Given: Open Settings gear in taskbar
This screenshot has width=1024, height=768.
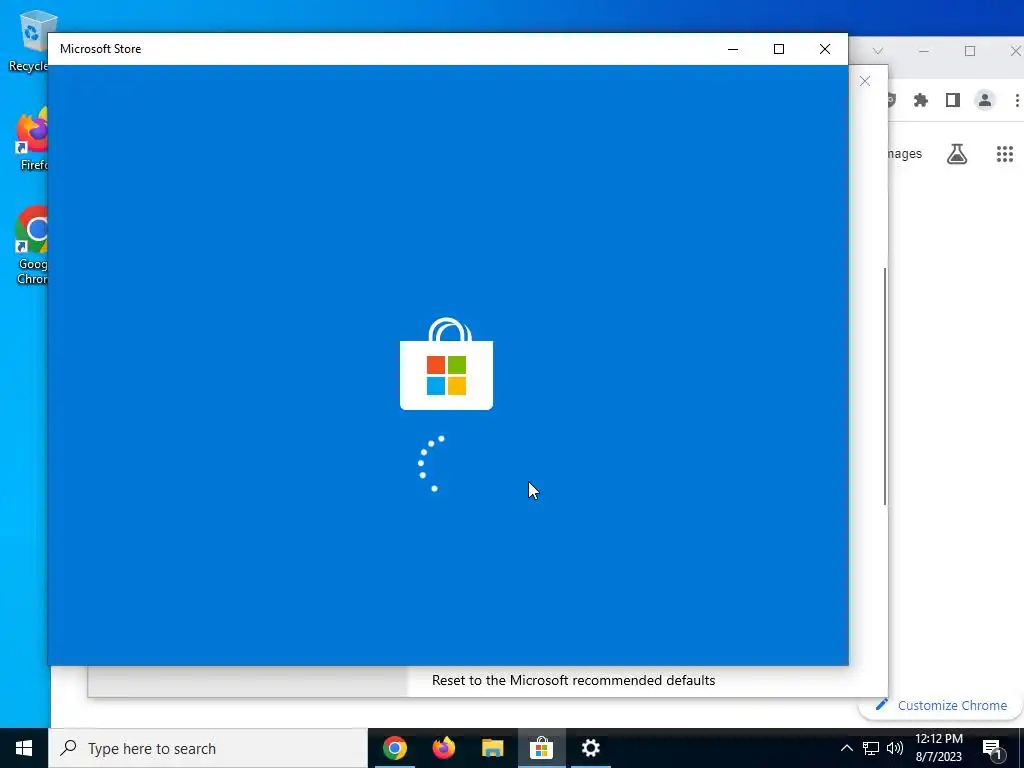Looking at the screenshot, I should pyautogui.click(x=590, y=748).
